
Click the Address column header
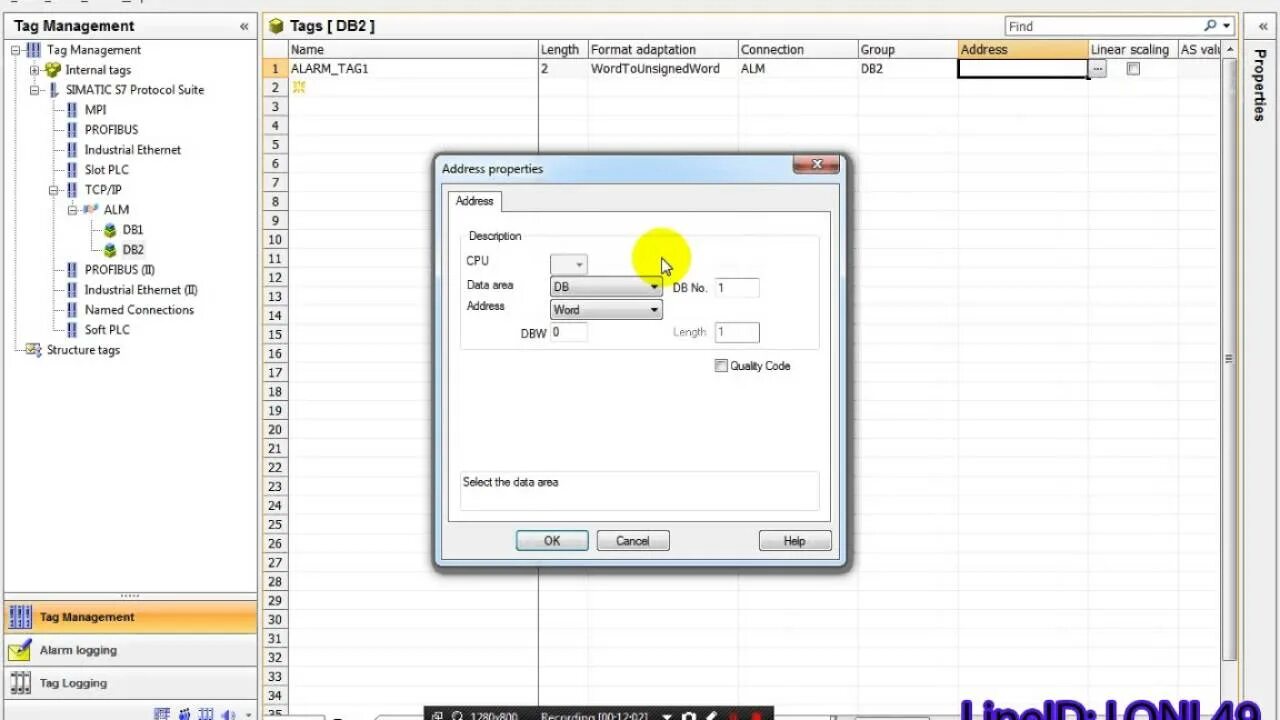click(1023, 49)
